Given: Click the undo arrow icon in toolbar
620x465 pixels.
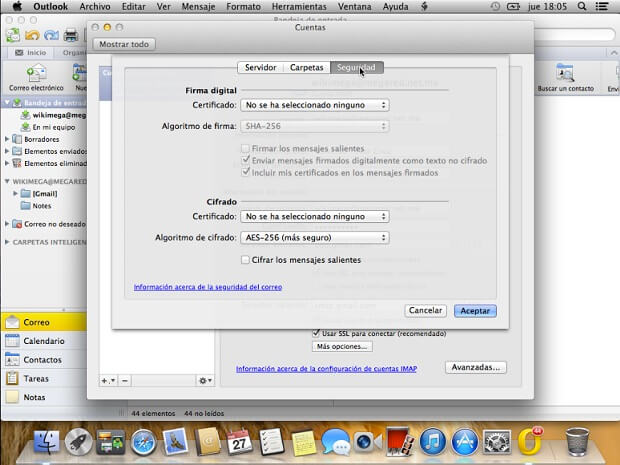Looking at the screenshot, I should pyautogui.click(x=32, y=36).
